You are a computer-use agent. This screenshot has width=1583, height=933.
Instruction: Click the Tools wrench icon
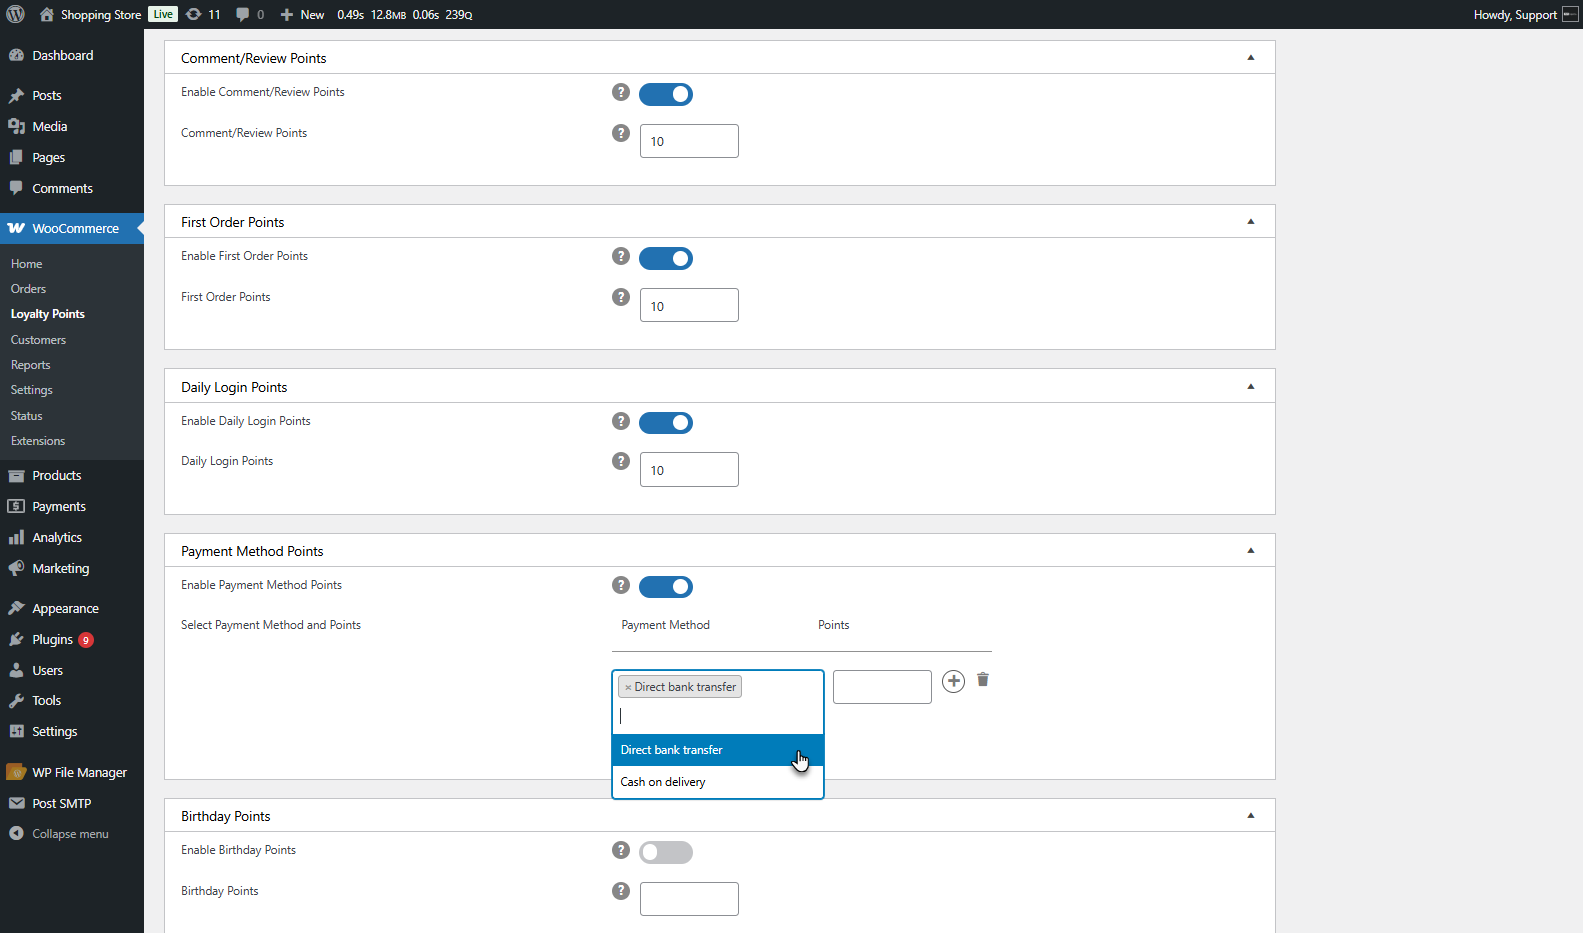pos(16,700)
